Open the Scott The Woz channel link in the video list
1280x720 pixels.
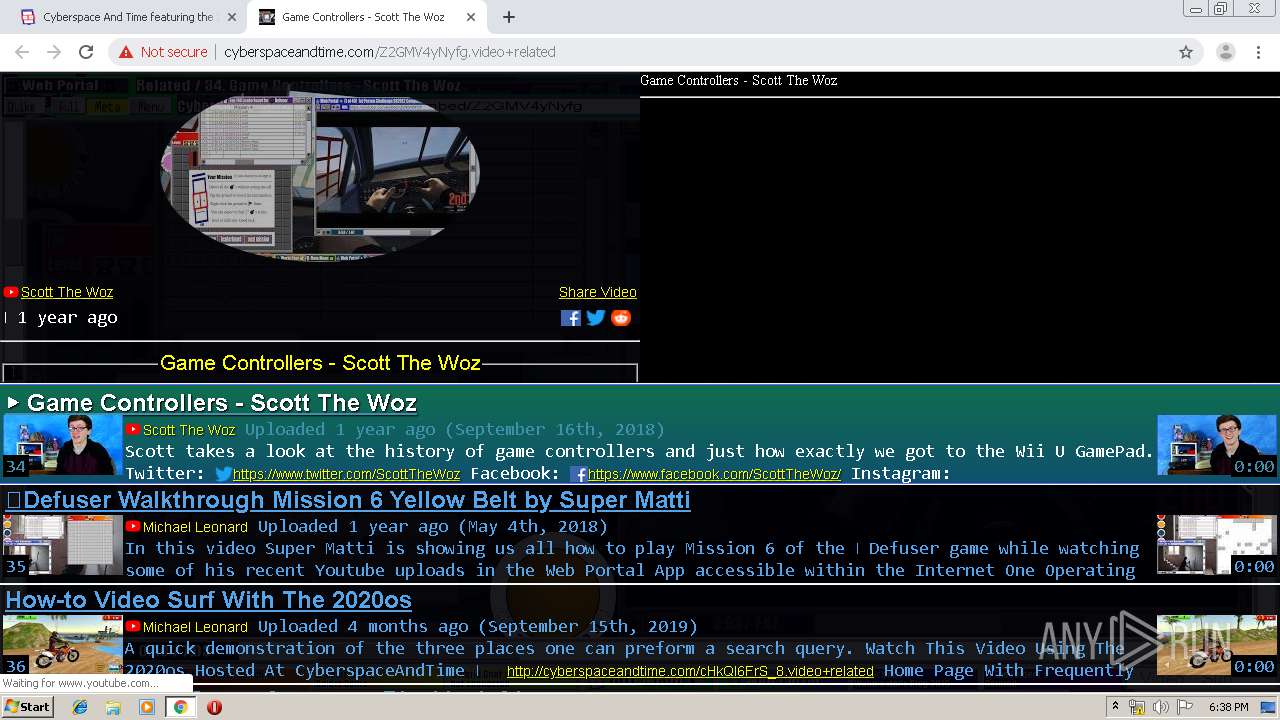pos(189,430)
